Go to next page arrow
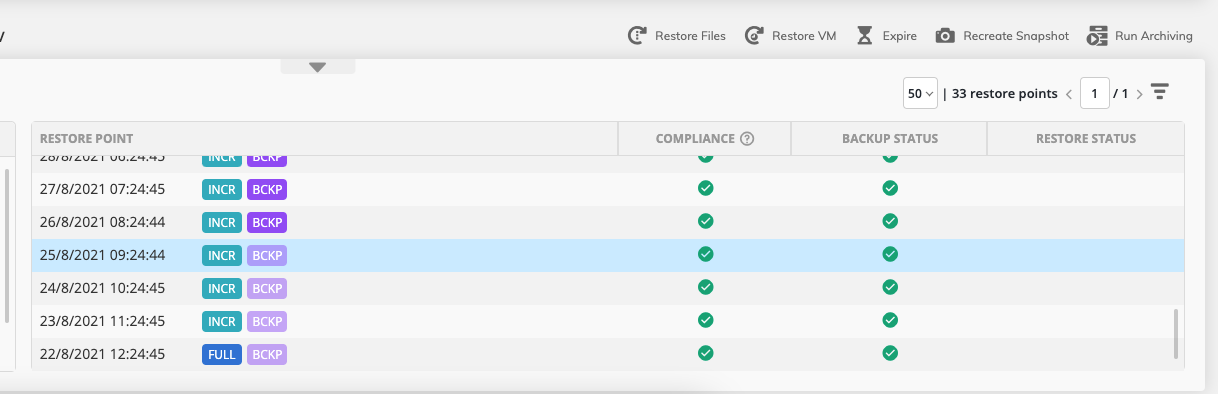 (1139, 94)
